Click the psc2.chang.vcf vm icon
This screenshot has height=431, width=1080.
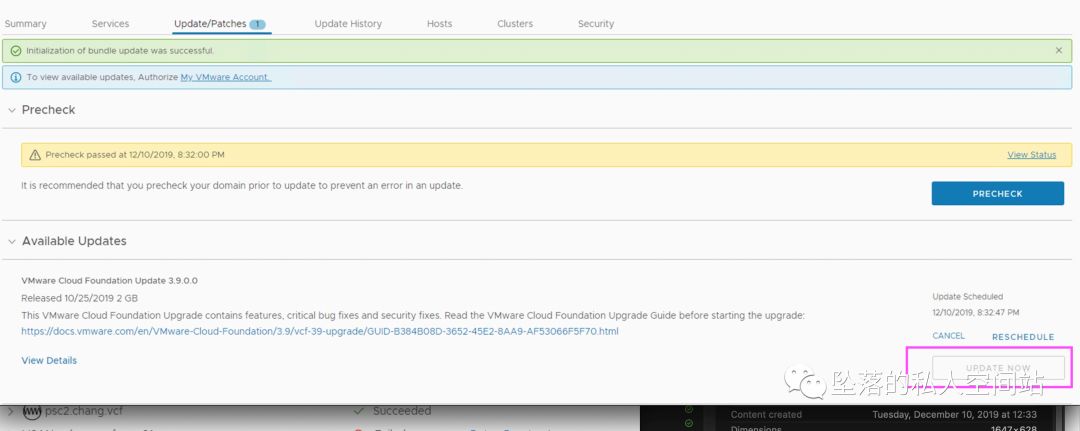[x=32, y=412]
